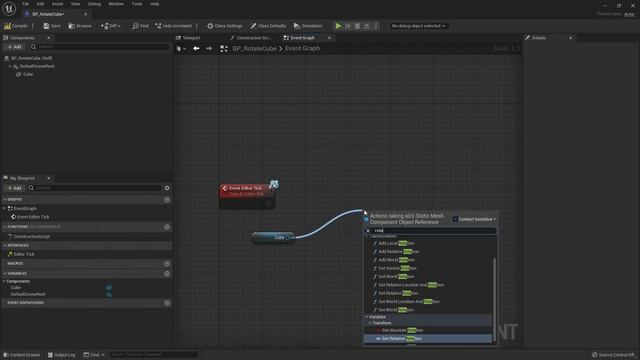Select Event Editor Tick in My Blueprint
Image resolution: width=640 pixels, height=360 pixels.
33,217
